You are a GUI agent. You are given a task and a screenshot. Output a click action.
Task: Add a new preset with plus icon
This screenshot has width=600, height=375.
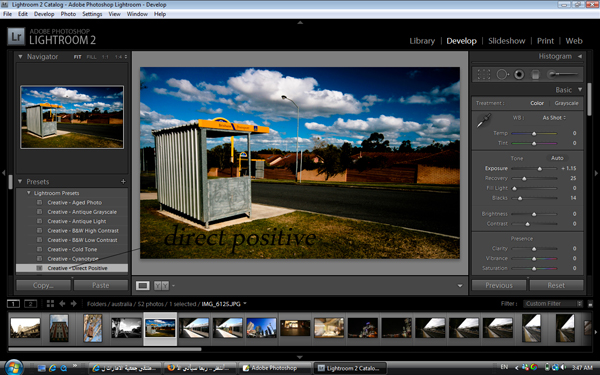[x=123, y=181]
